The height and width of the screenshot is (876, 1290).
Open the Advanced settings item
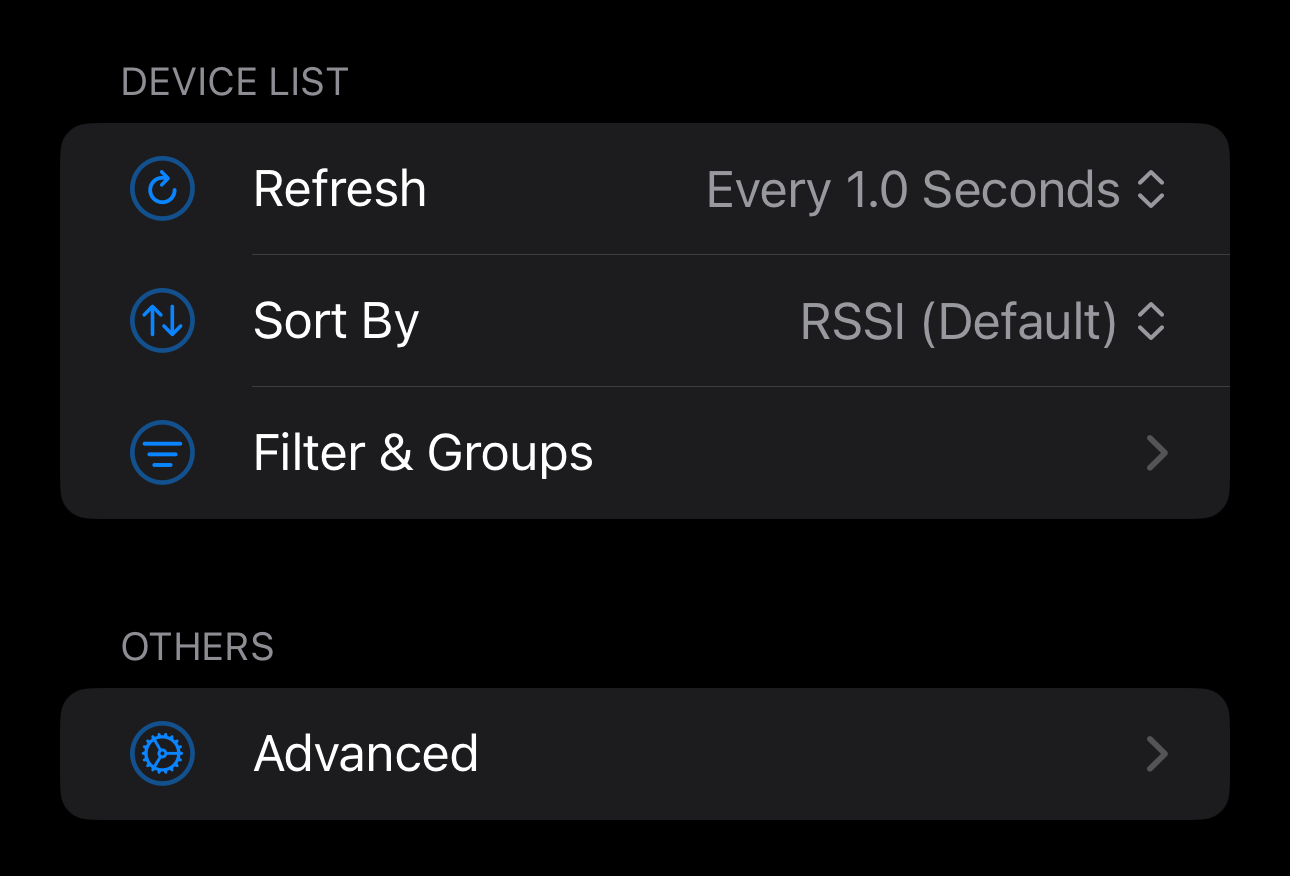point(366,754)
